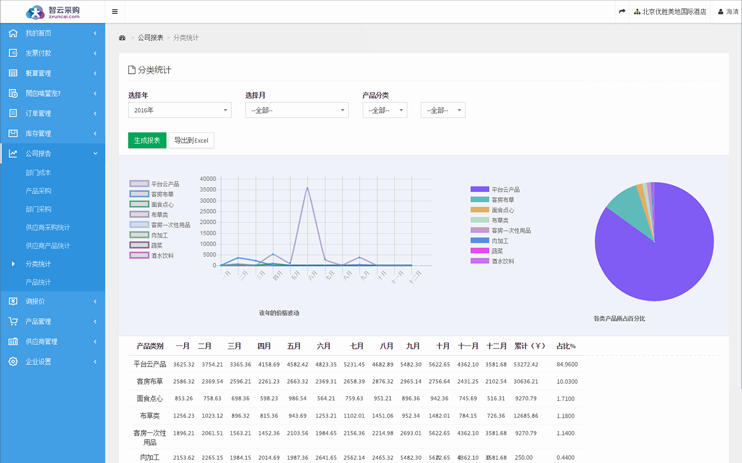Open the 选择月 dropdown
The image size is (742, 463).
click(296, 110)
